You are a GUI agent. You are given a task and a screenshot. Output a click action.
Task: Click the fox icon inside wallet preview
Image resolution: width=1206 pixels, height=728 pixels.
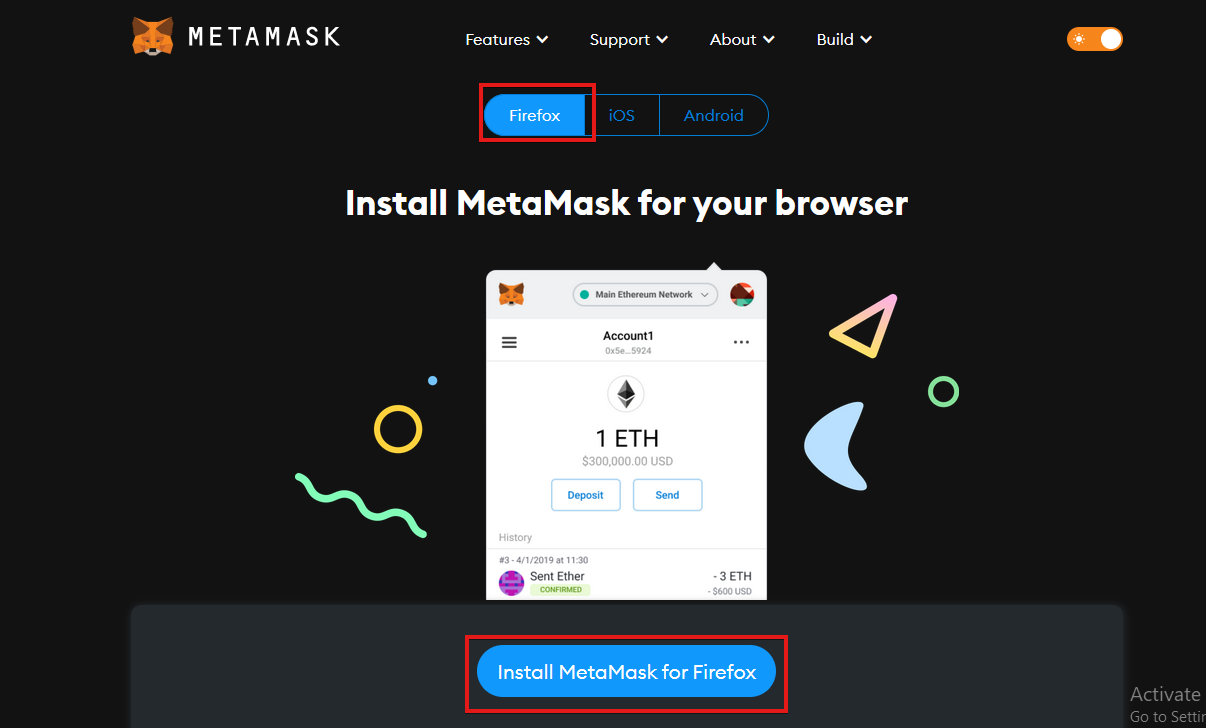[511, 294]
